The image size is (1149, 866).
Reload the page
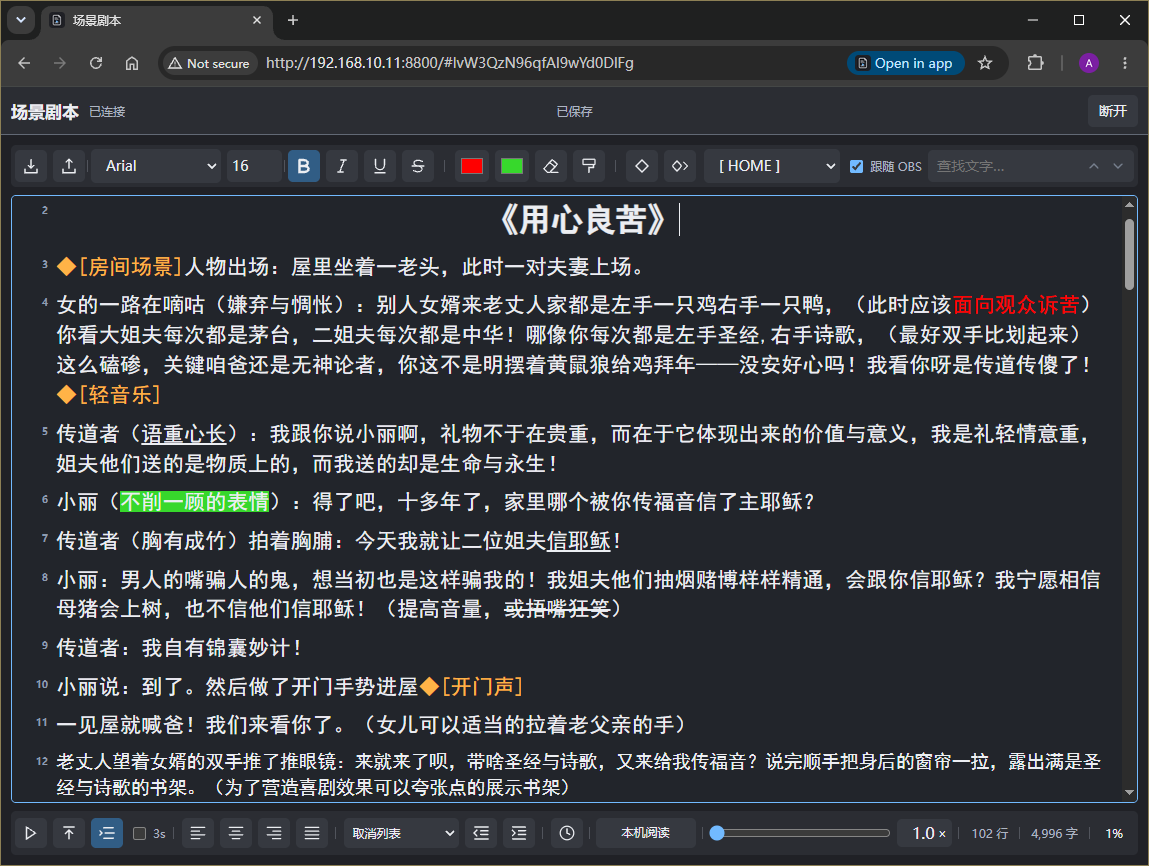pyautogui.click(x=96, y=63)
